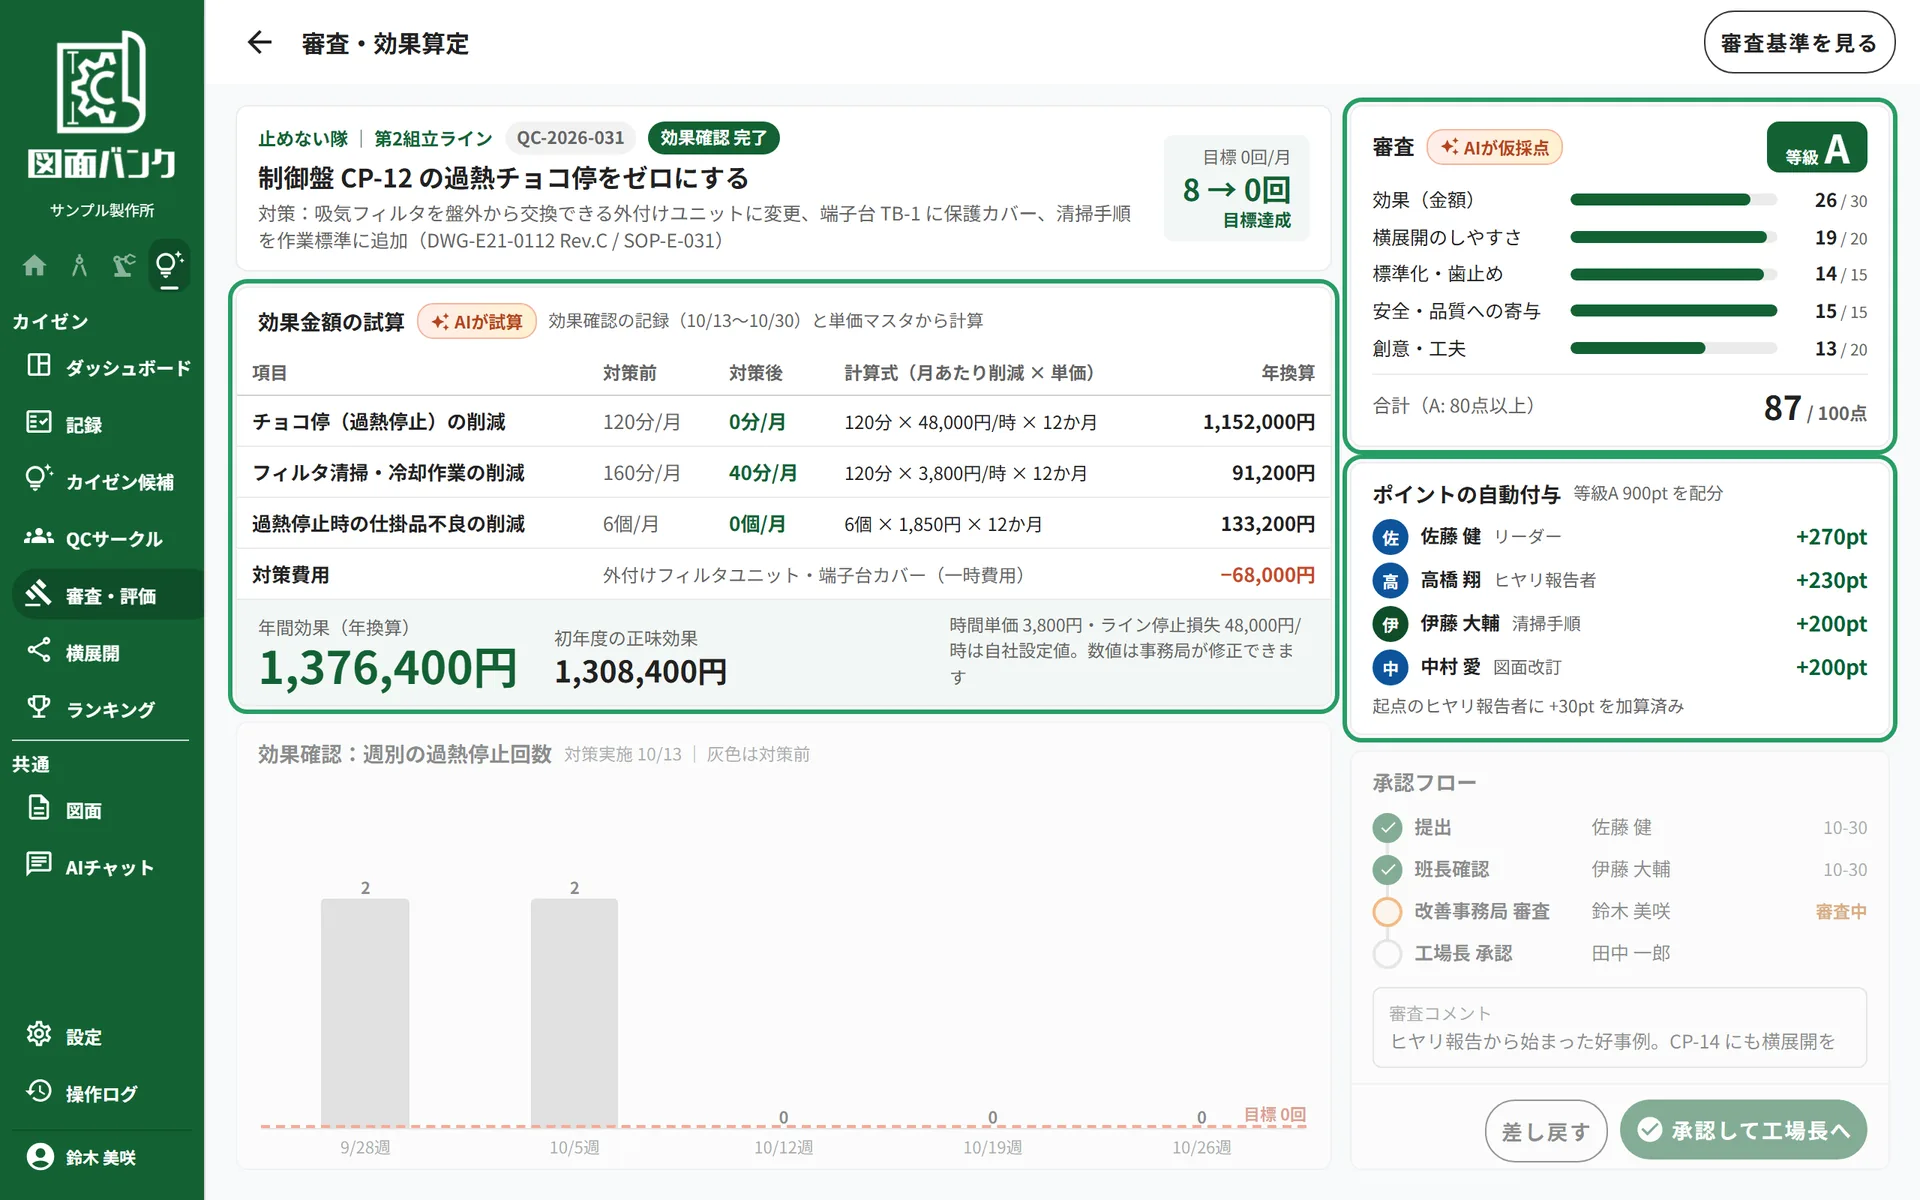The width and height of the screenshot is (1920, 1200).
Task: Select the lightbulb kaizen module icon
Action: 169,265
